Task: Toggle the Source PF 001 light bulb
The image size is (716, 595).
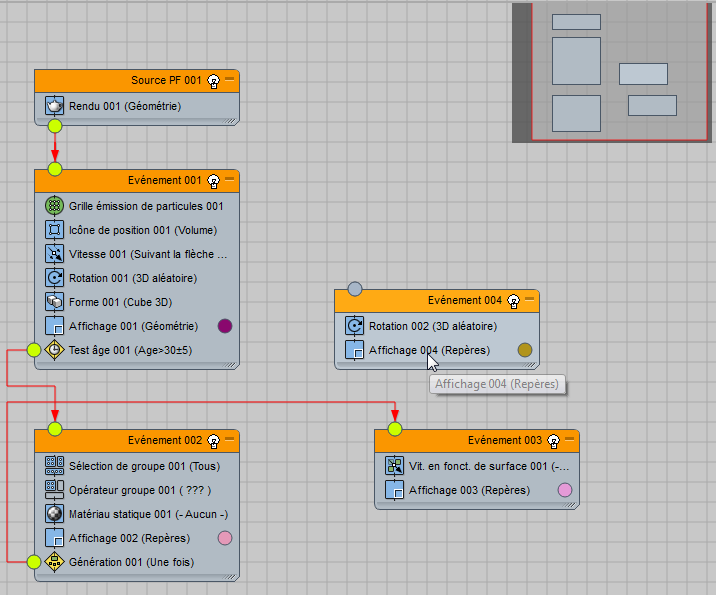Action: pos(213,81)
